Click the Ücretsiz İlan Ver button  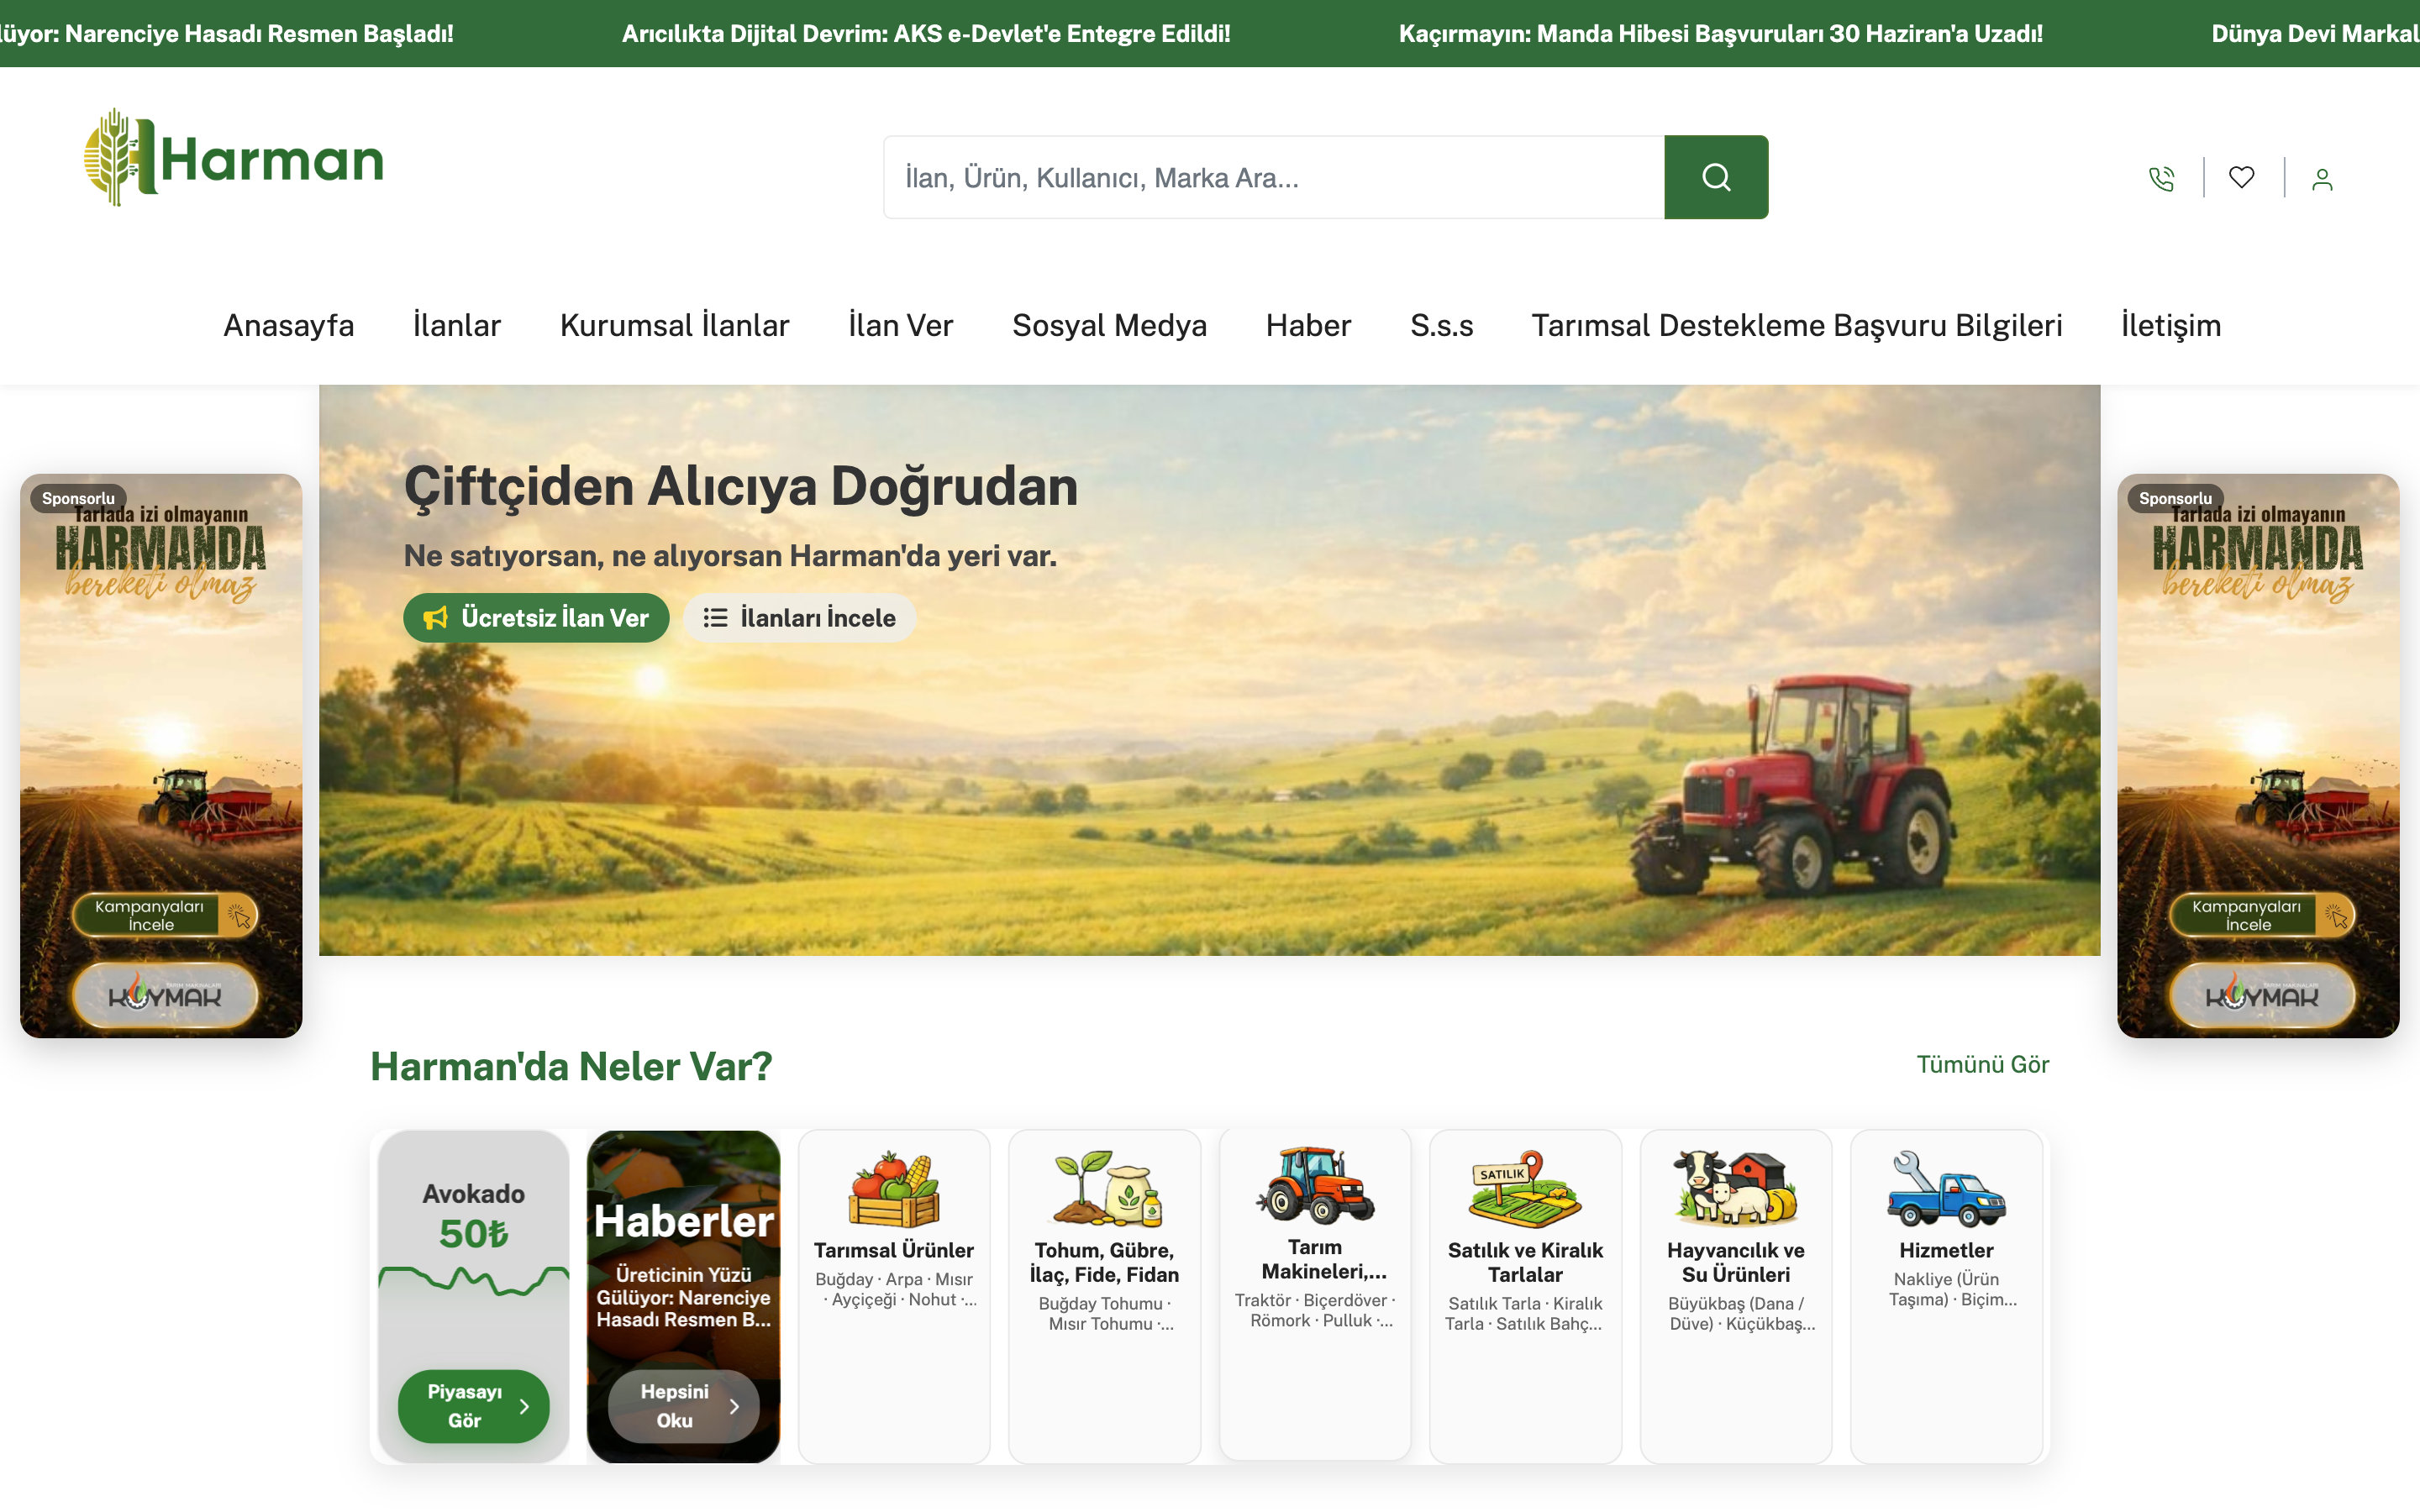tap(536, 618)
